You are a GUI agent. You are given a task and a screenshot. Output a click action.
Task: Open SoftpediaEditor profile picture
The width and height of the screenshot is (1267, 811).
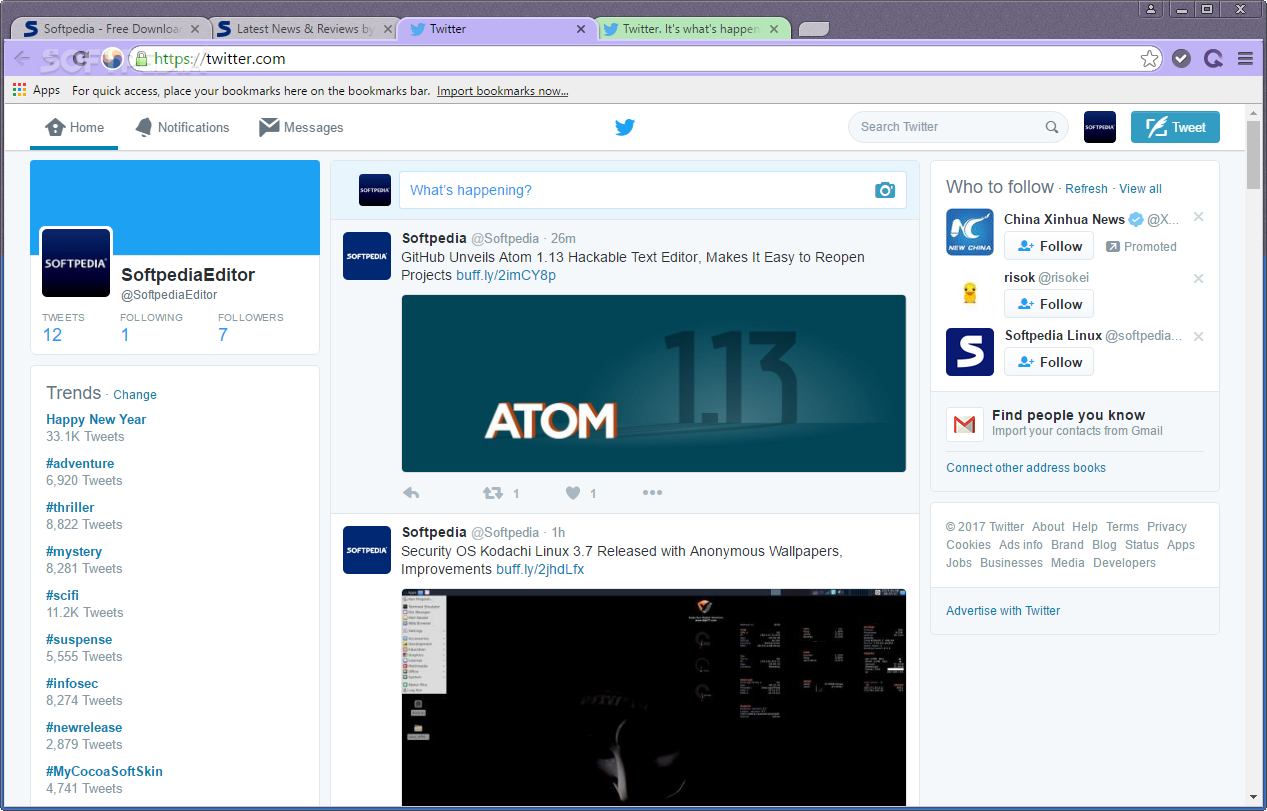(x=76, y=263)
